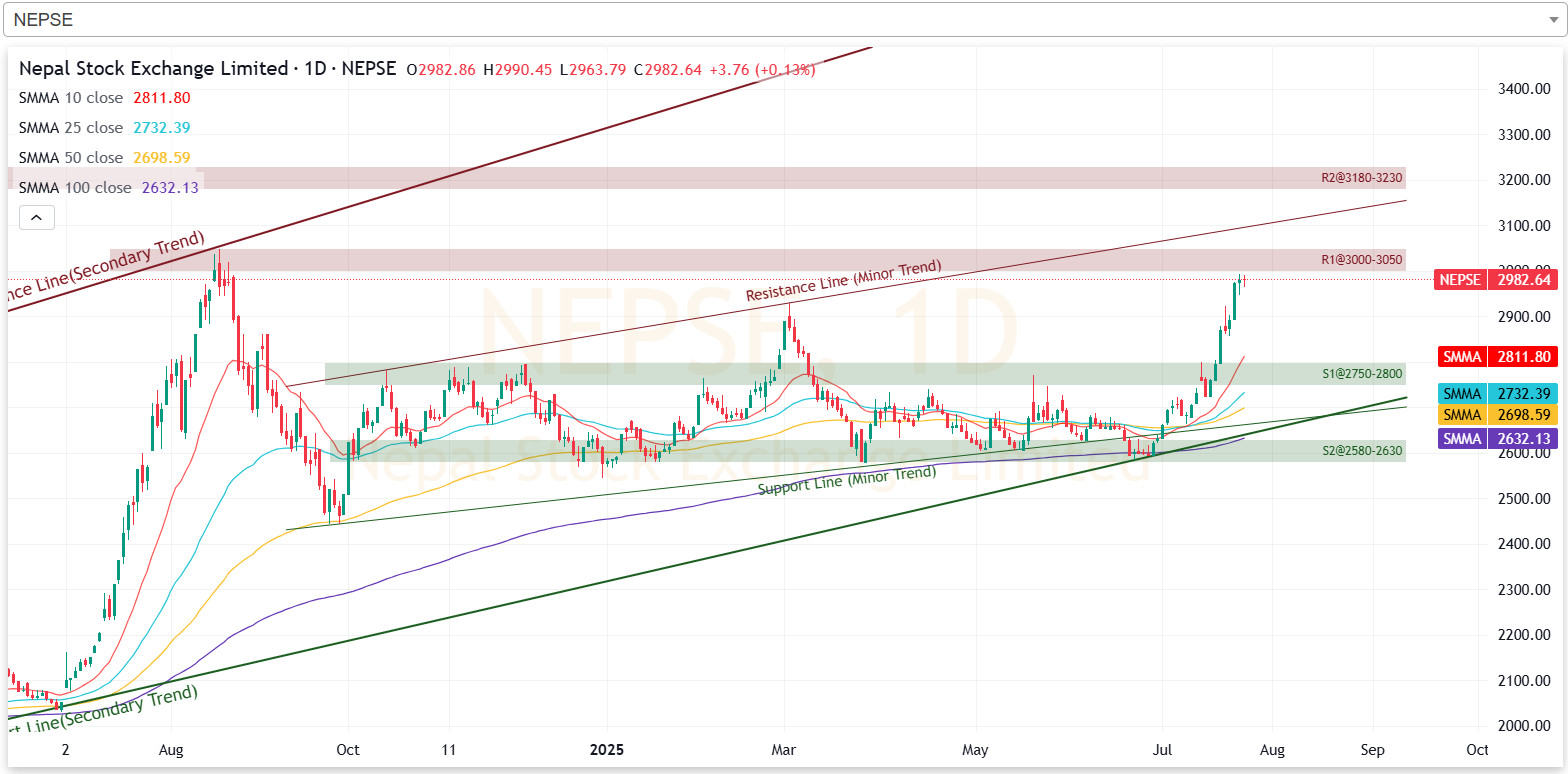Viewport: 1568px width, 774px height.
Task: Select the SMMA 100 close indicator legend
Action: (x=108, y=188)
